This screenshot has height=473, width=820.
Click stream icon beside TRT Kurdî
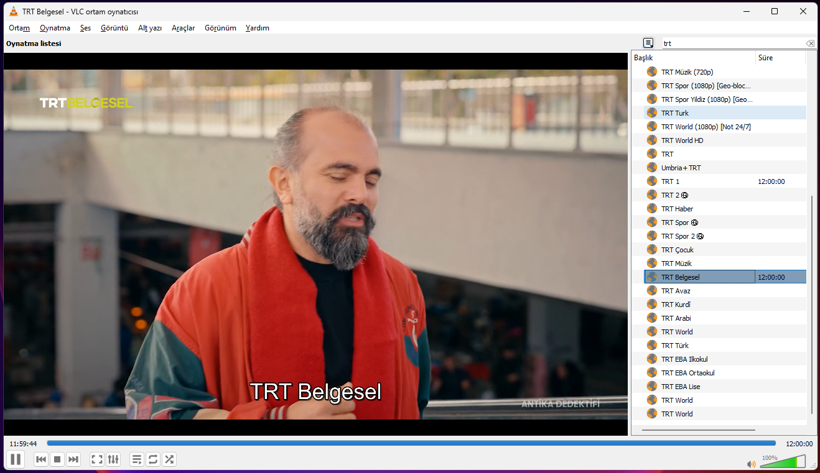tap(652, 304)
